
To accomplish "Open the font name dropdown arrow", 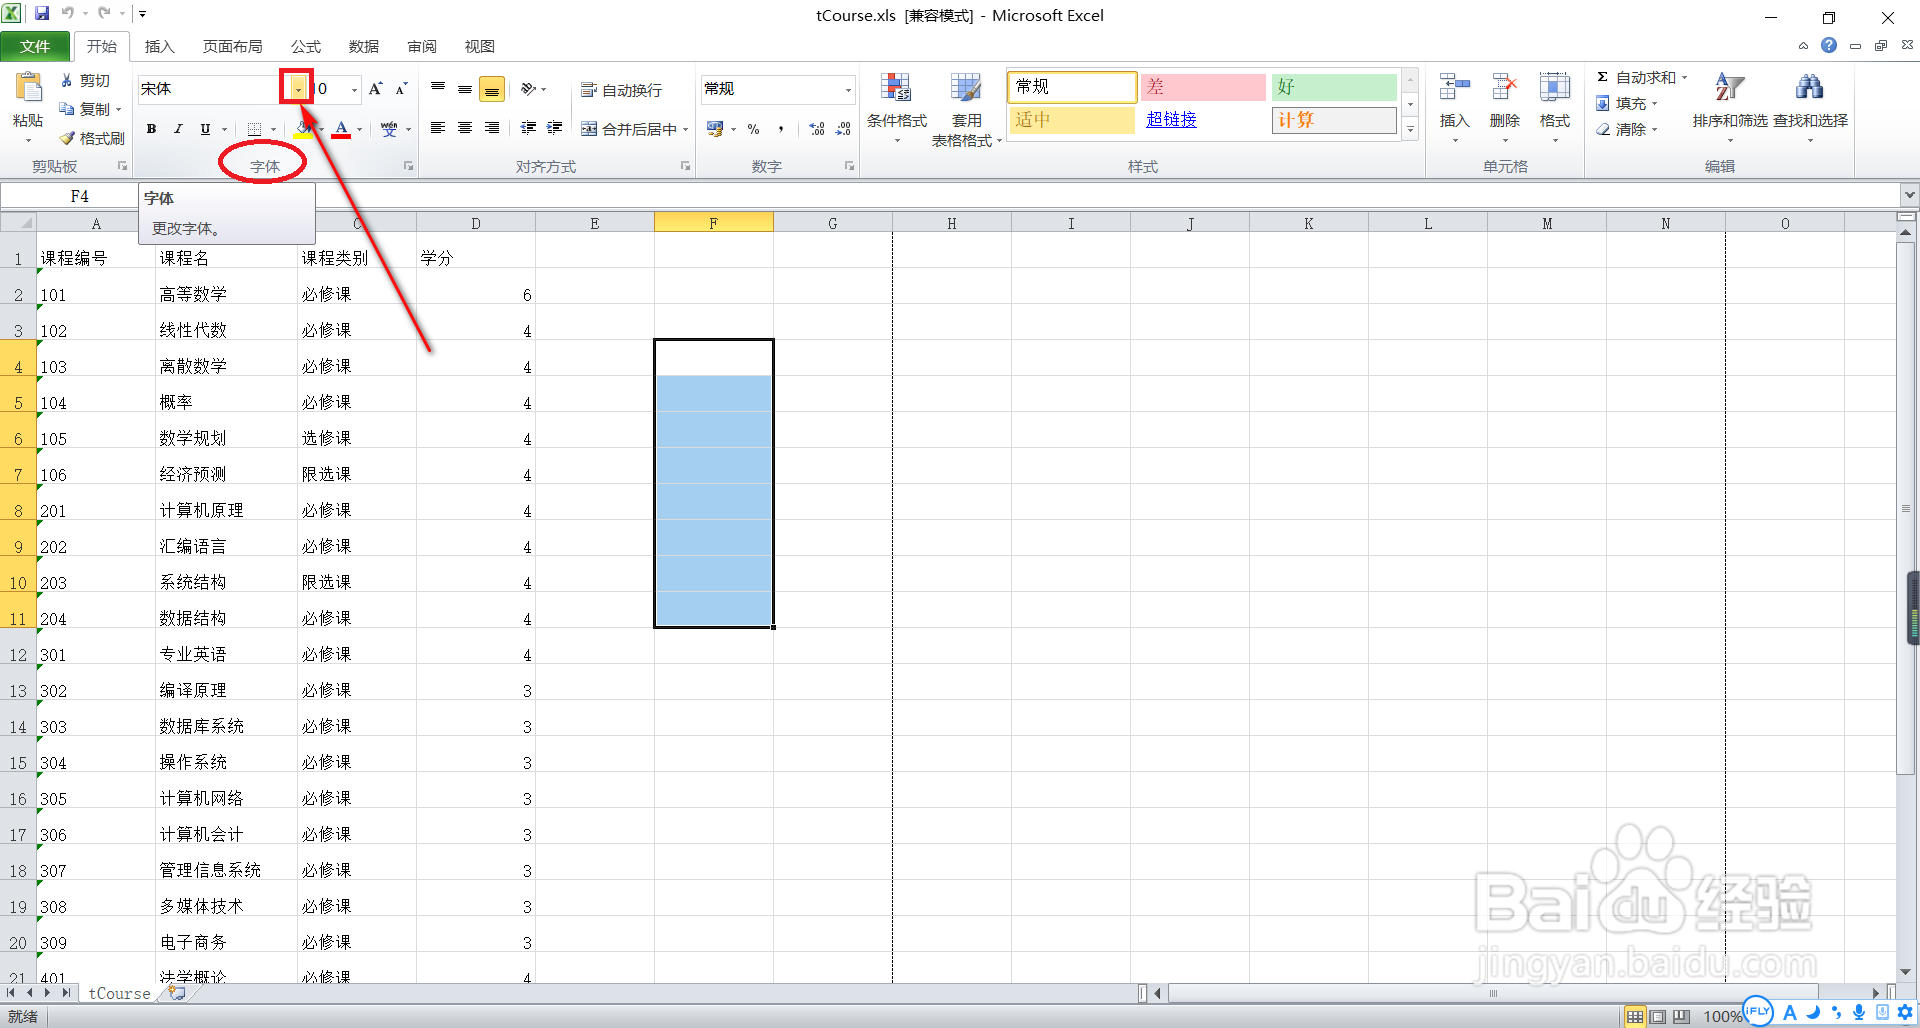I will [x=298, y=89].
